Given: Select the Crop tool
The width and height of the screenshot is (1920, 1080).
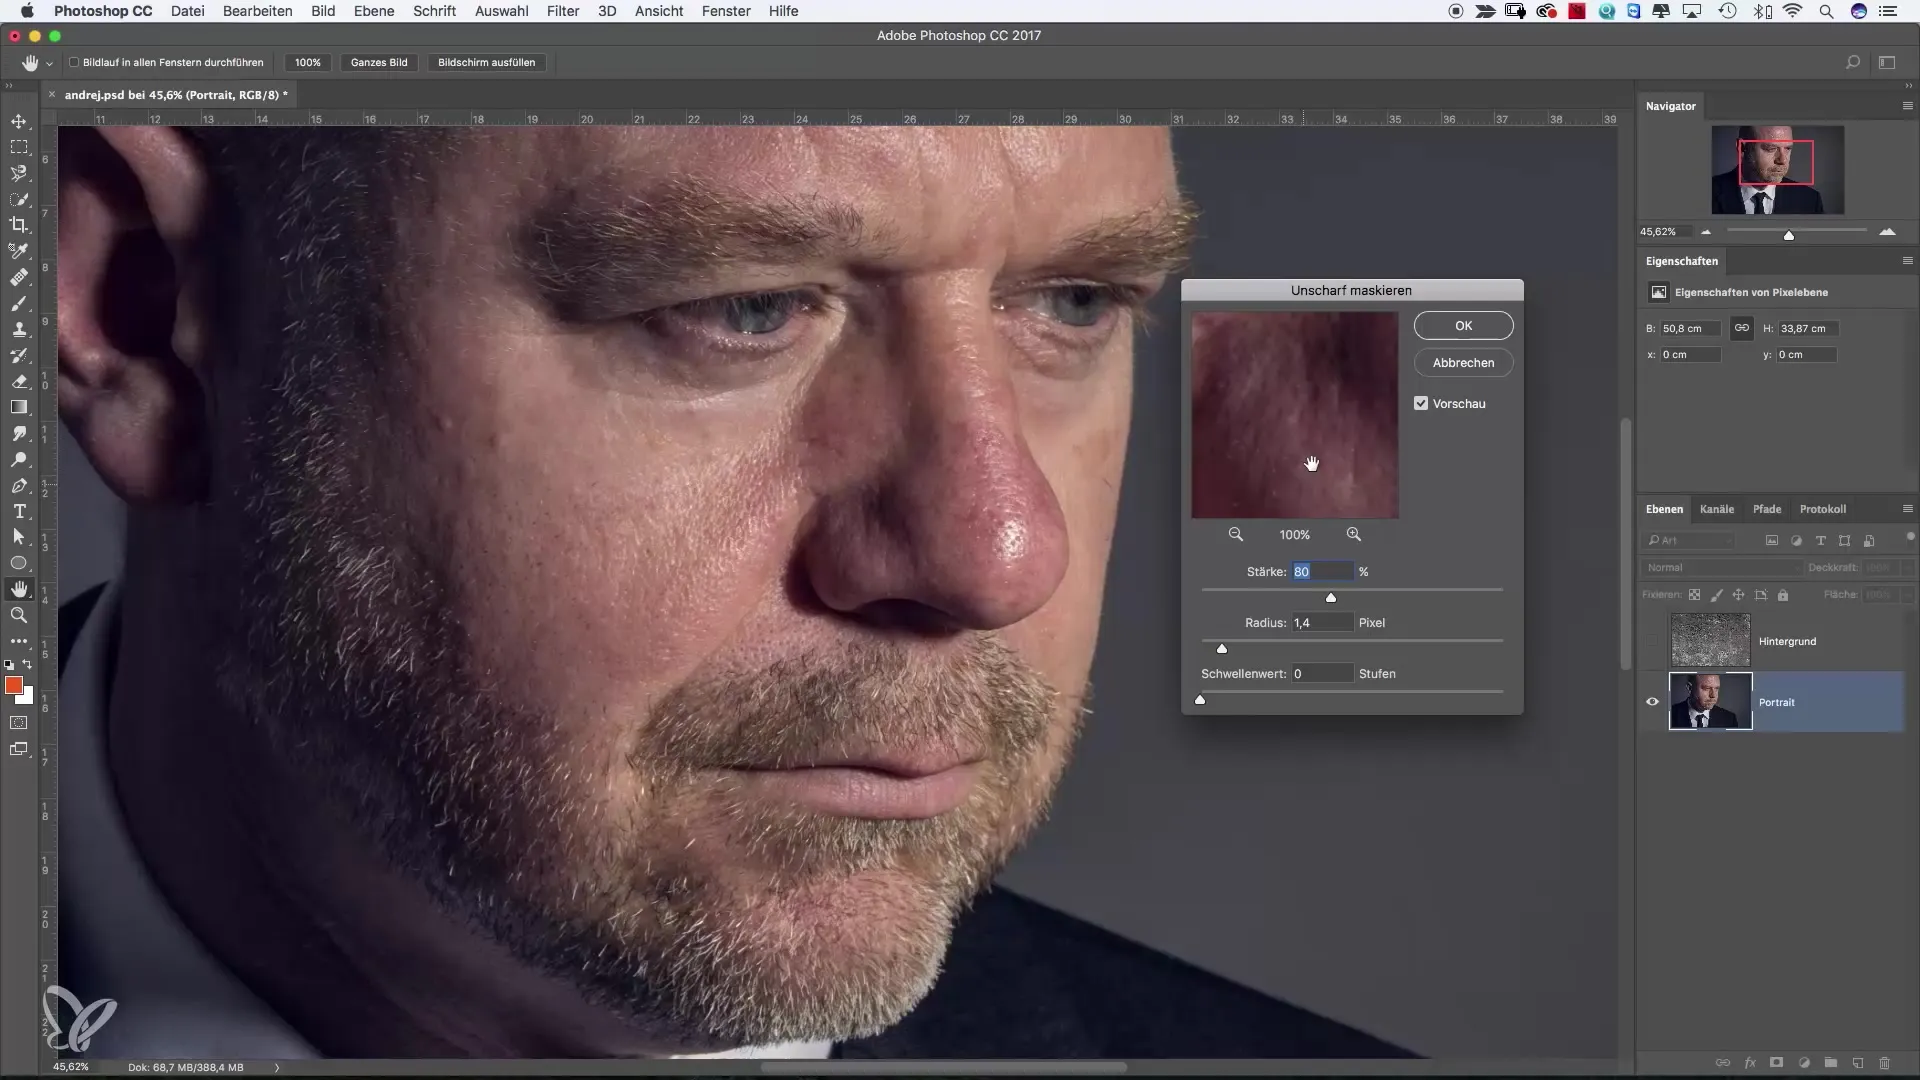Looking at the screenshot, I should click(19, 225).
